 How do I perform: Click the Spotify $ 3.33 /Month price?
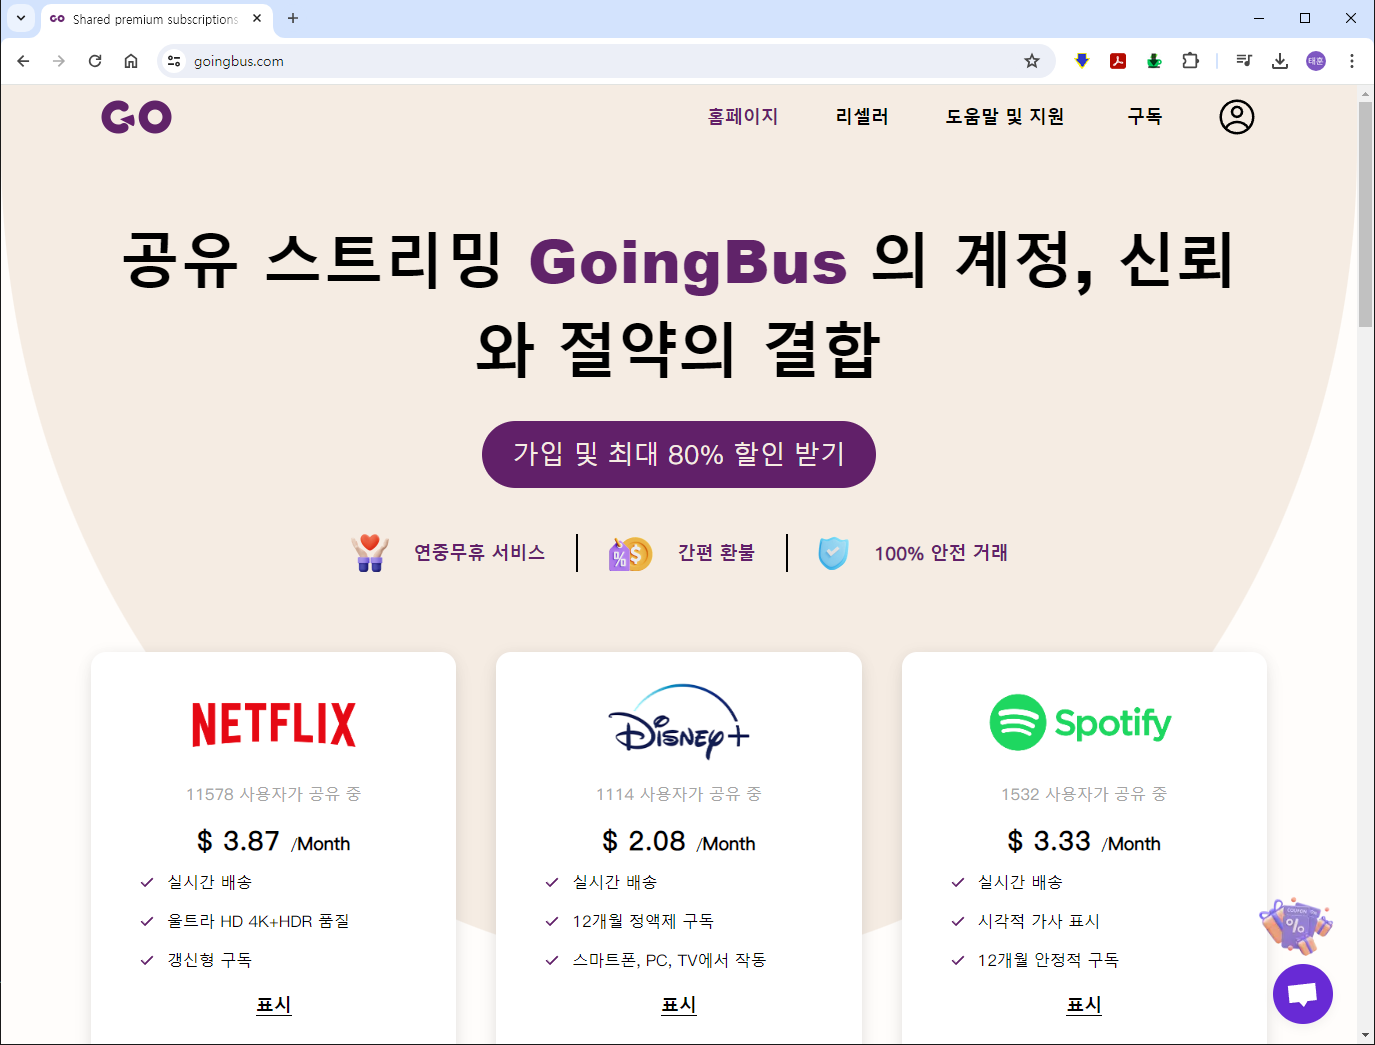click(x=1084, y=842)
